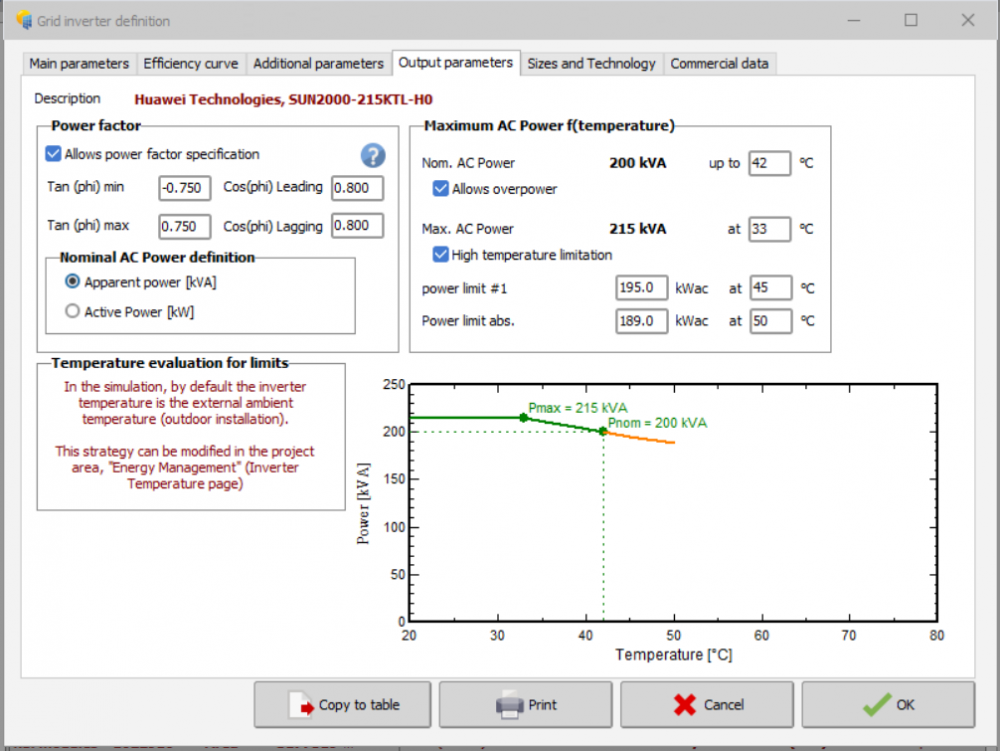
Task: Click the Pmax green marker on graph
Action: point(523,417)
